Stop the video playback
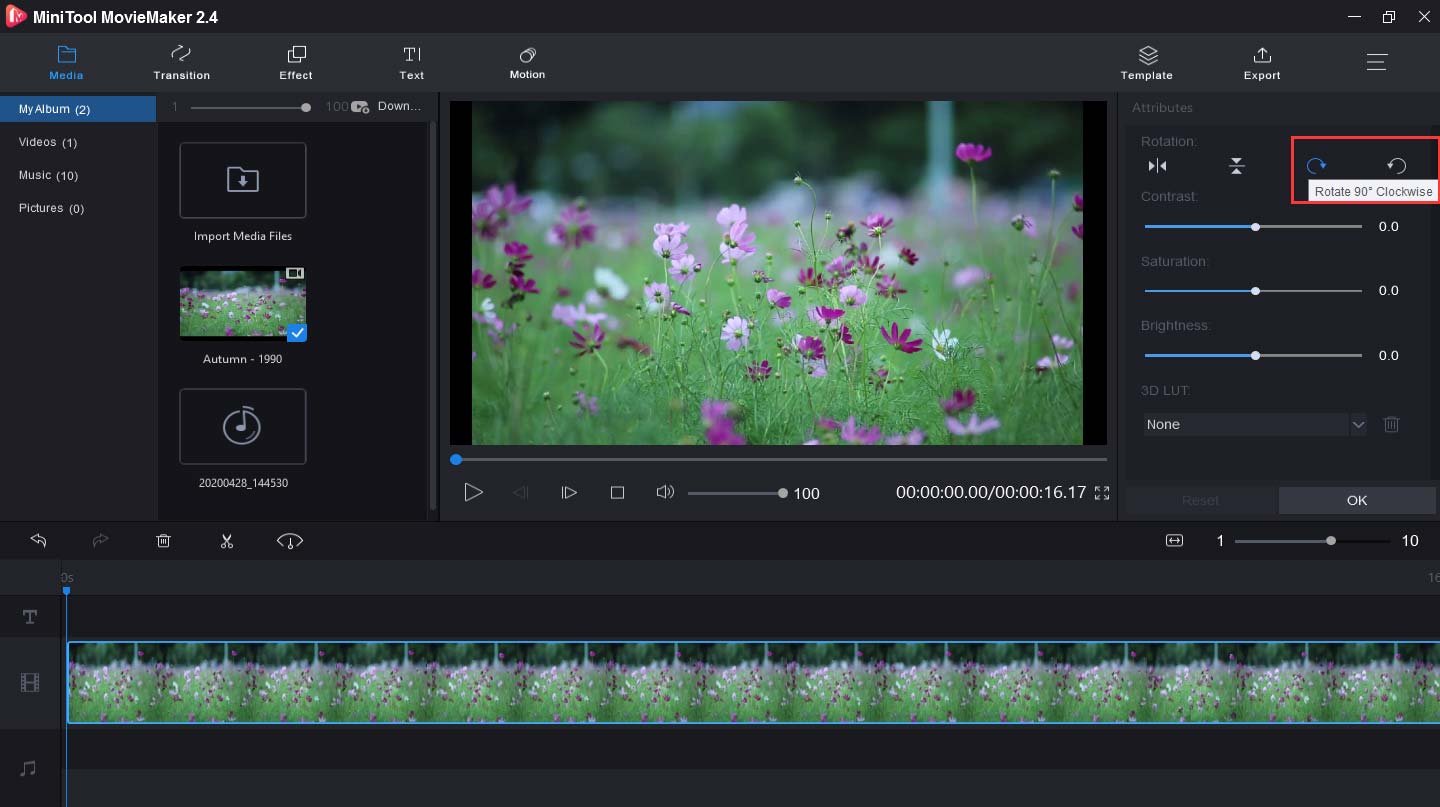Viewport: 1440px width, 807px height. point(617,492)
